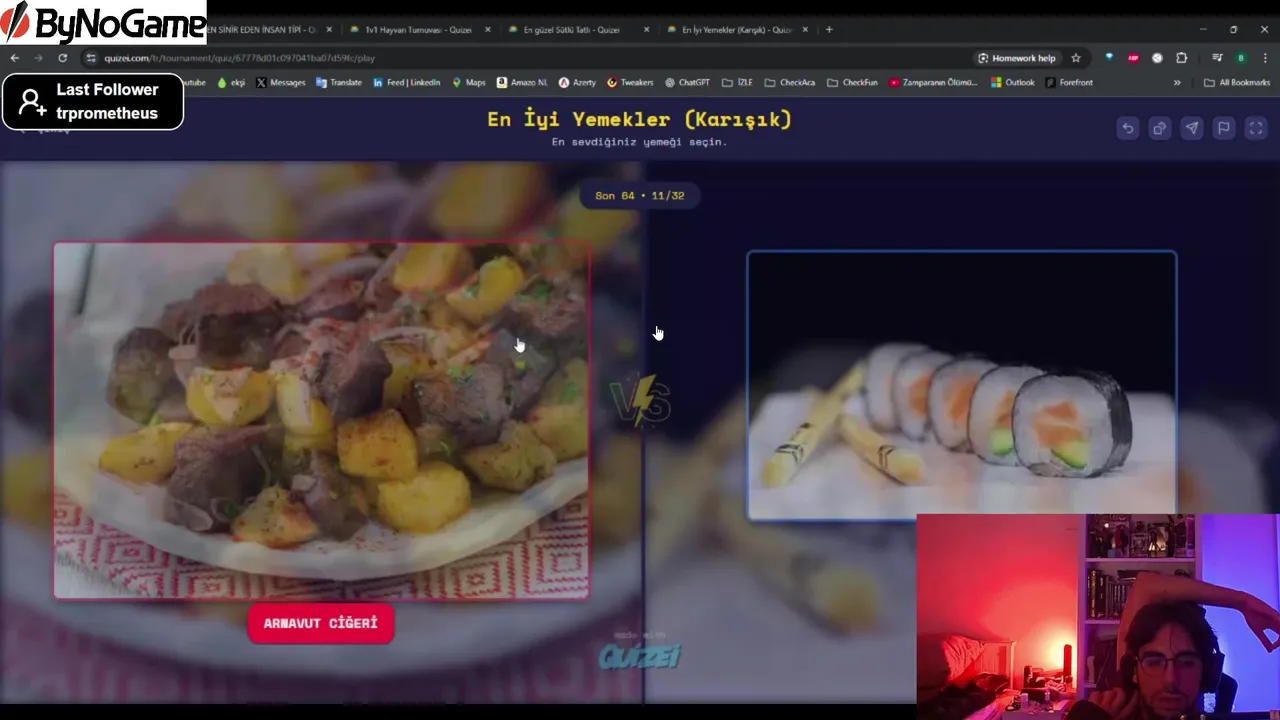This screenshot has width=1280, height=720.
Task: Open the Translate bookmark
Action: pos(339,82)
